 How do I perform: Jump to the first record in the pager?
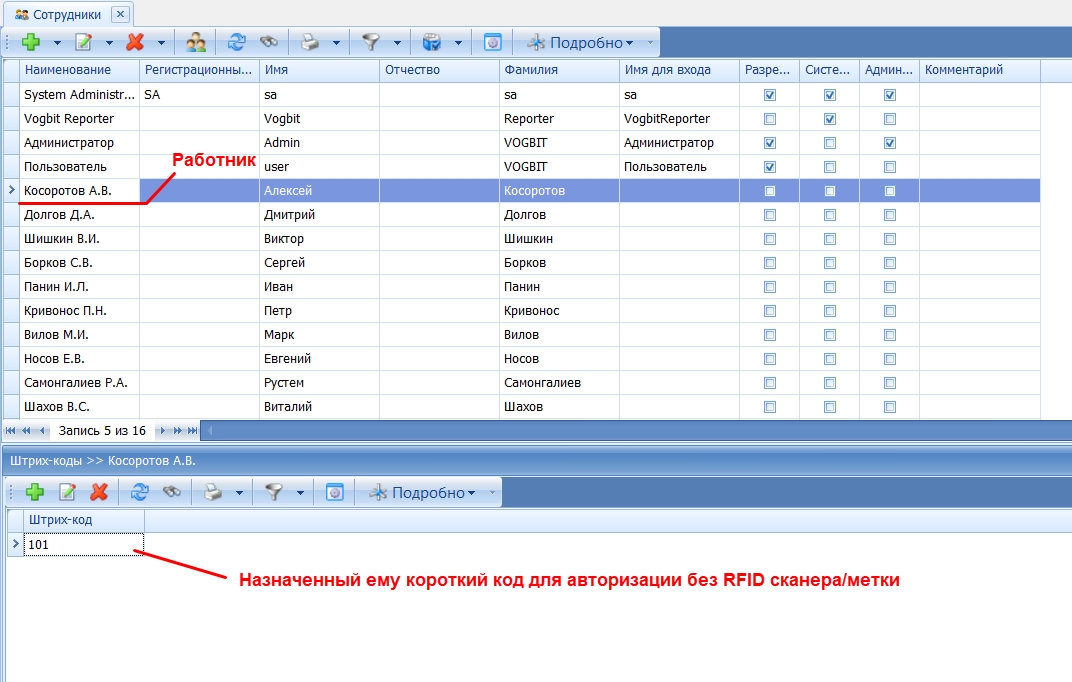tap(10, 431)
